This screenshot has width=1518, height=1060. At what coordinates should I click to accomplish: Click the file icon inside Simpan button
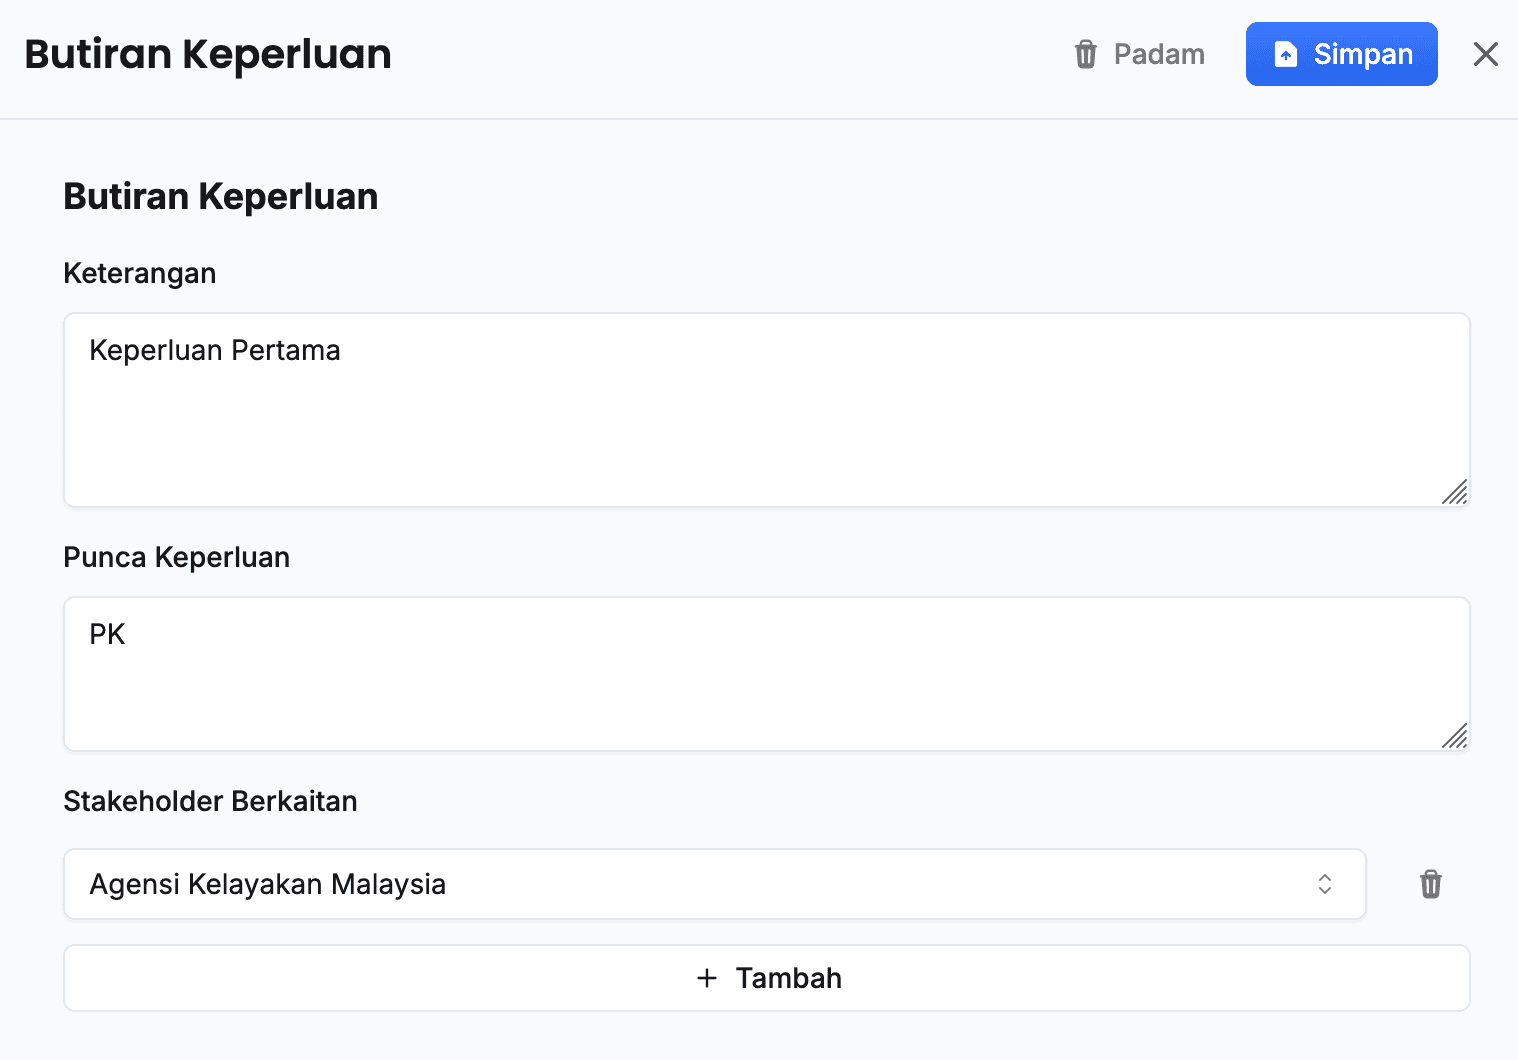coord(1286,54)
